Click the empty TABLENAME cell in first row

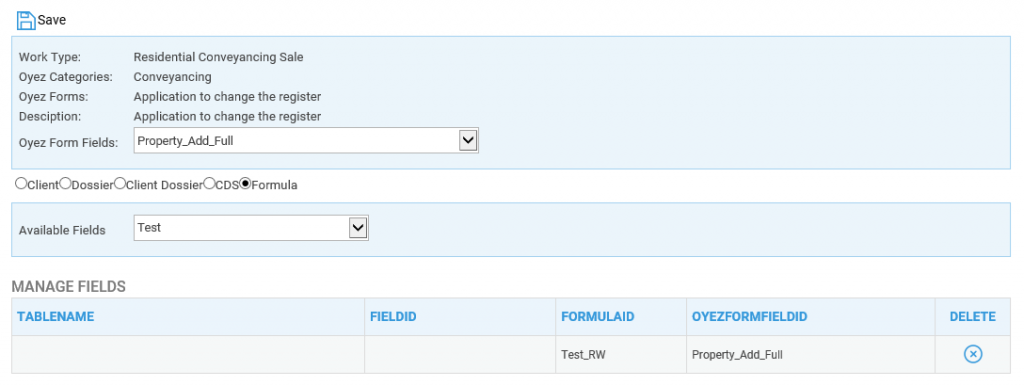(188, 355)
